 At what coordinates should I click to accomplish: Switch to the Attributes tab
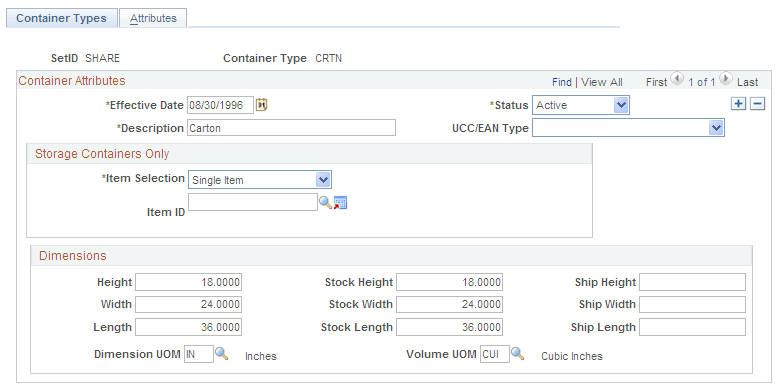click(153, 18)
